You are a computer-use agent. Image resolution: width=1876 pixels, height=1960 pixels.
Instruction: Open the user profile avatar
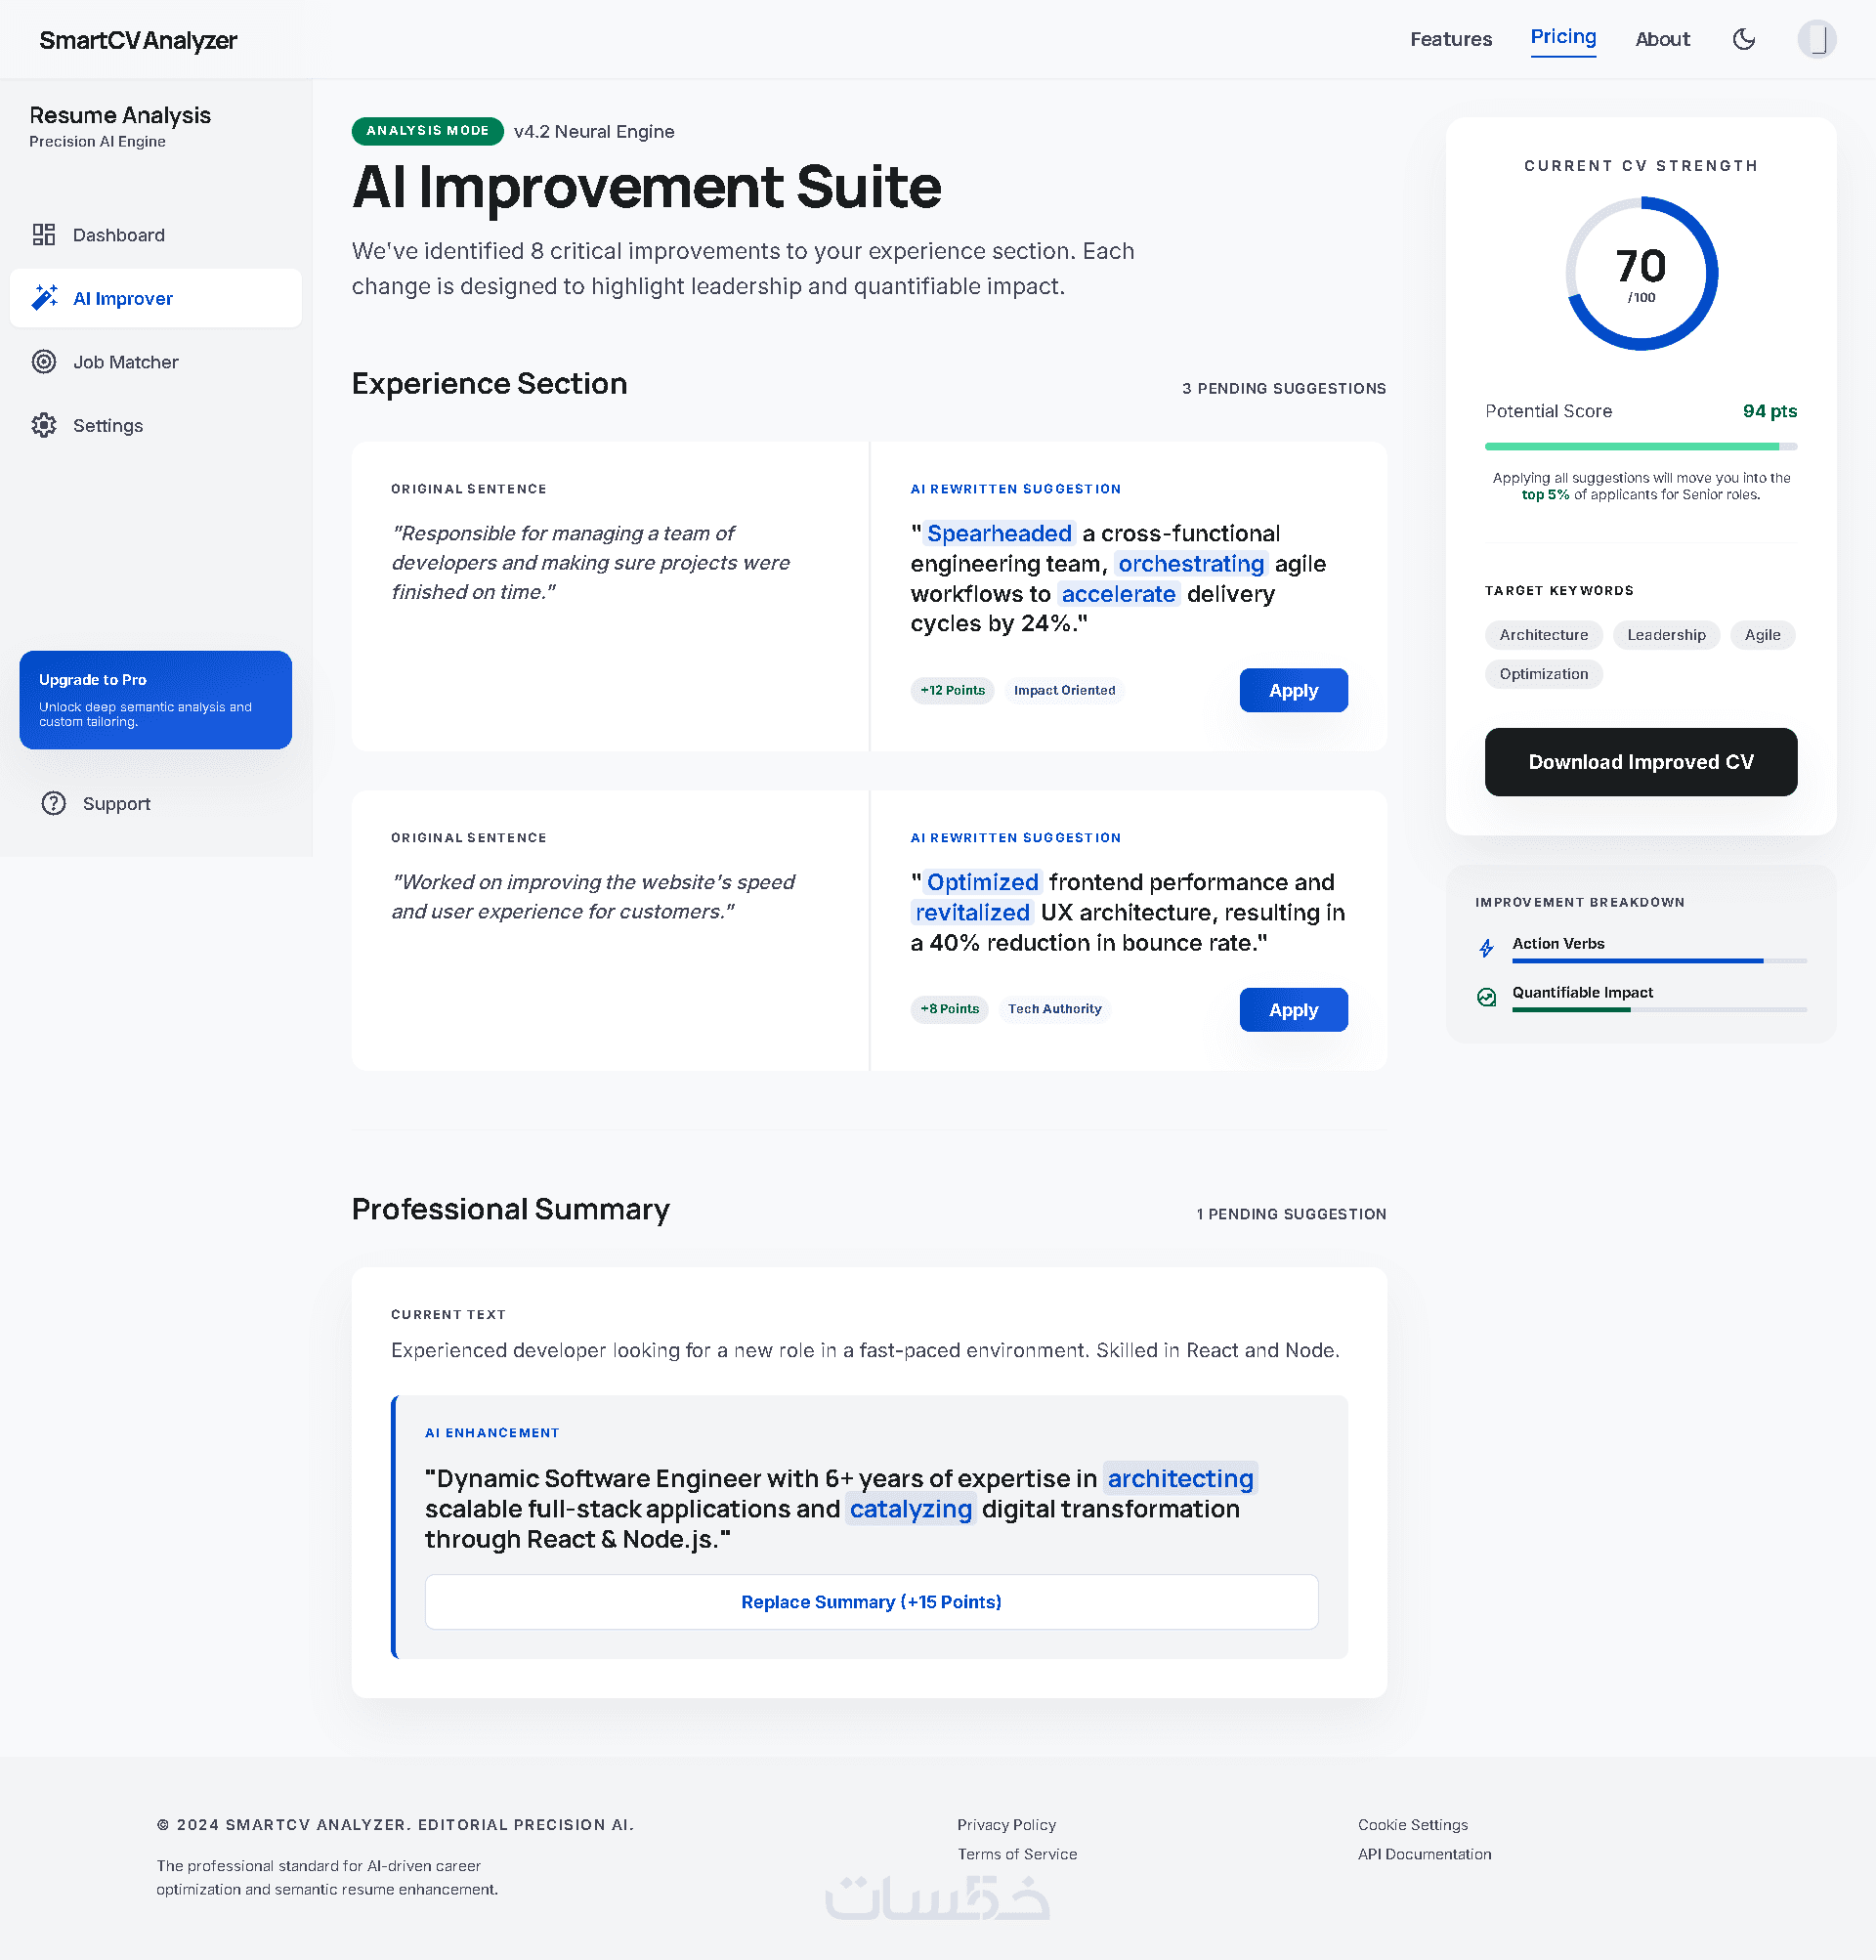1816,39
